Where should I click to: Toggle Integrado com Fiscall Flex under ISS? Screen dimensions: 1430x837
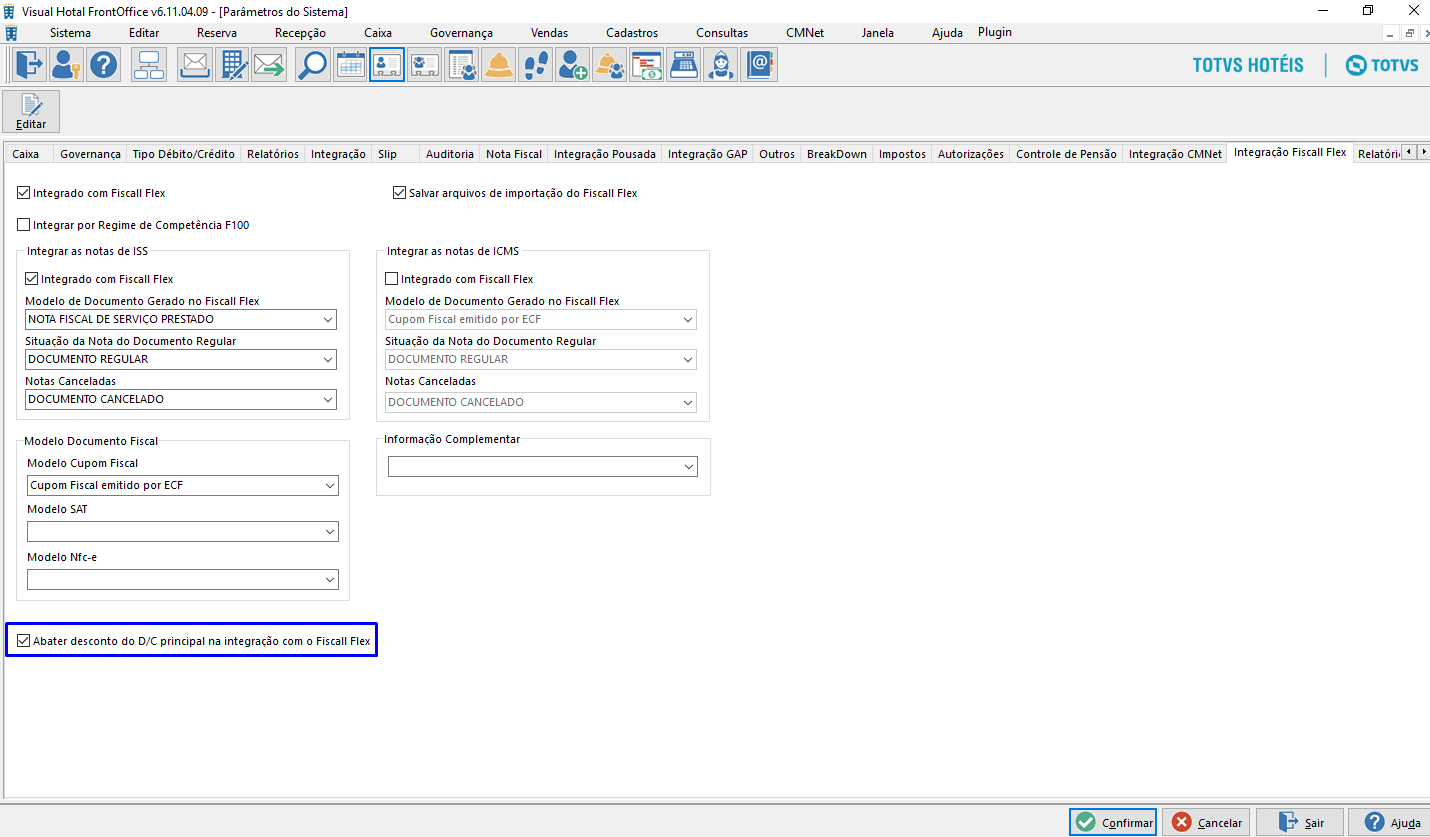[x=32, y=279]
